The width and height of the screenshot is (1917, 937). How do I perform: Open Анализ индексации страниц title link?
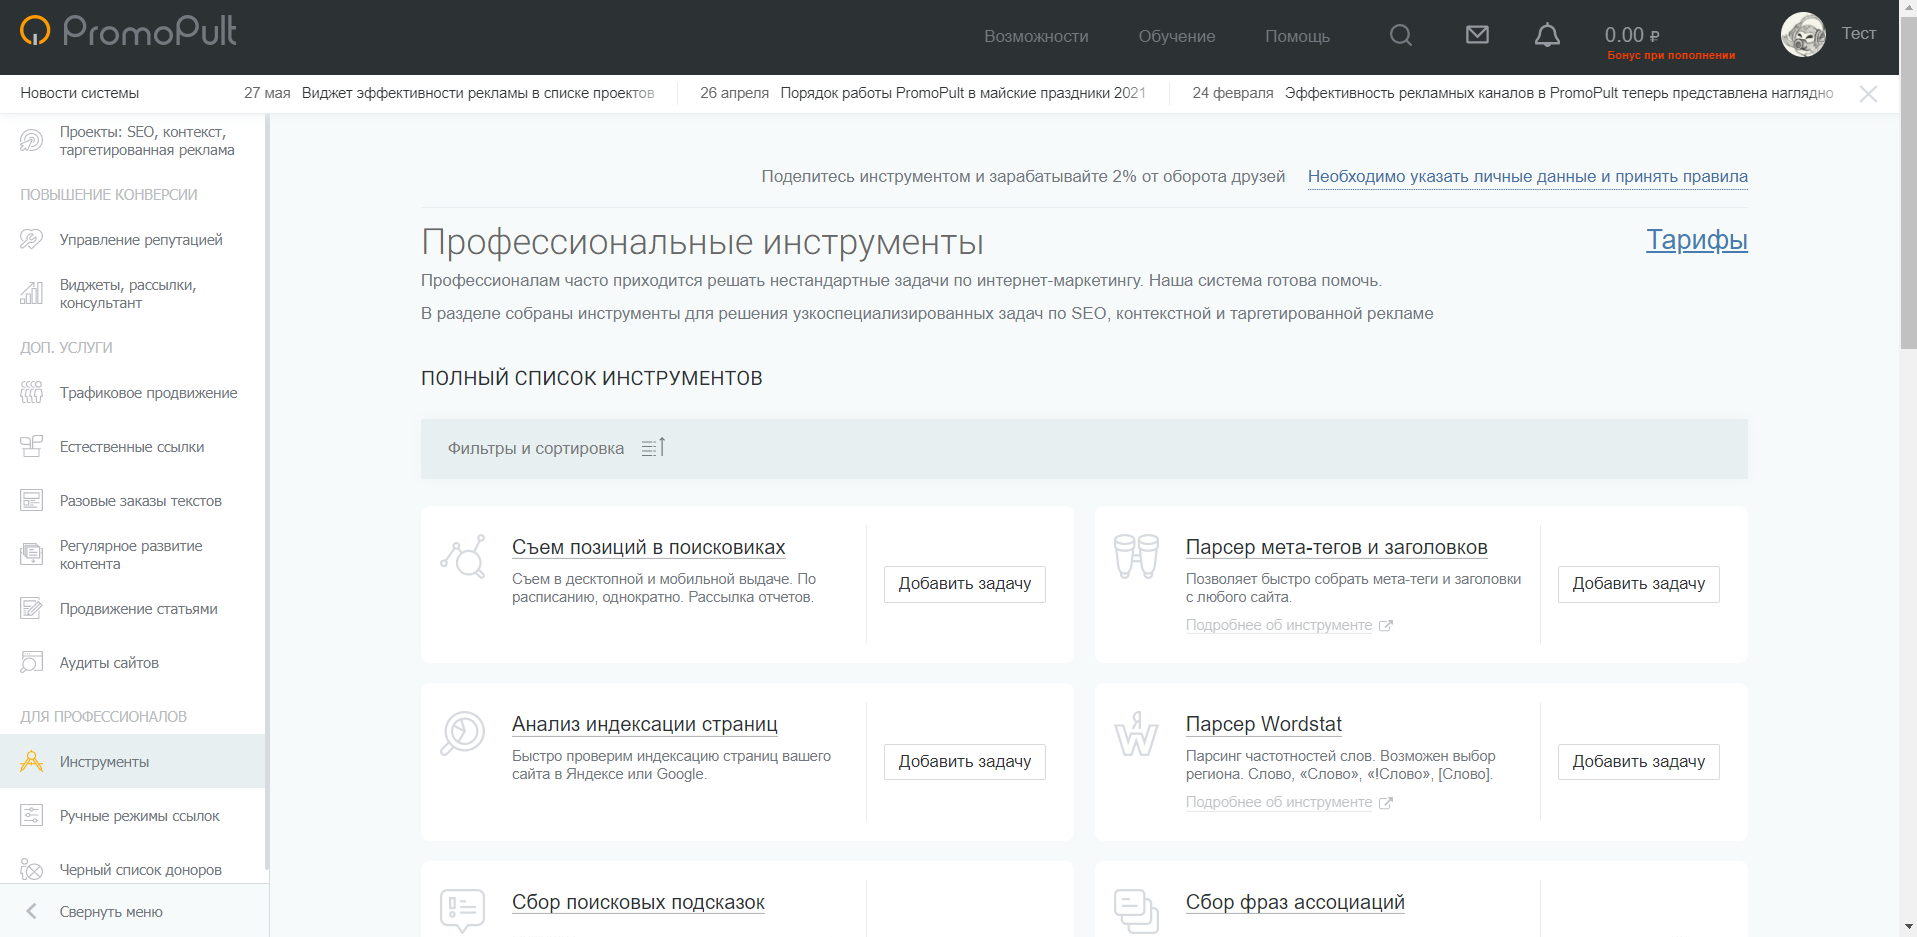pos(645,725)
